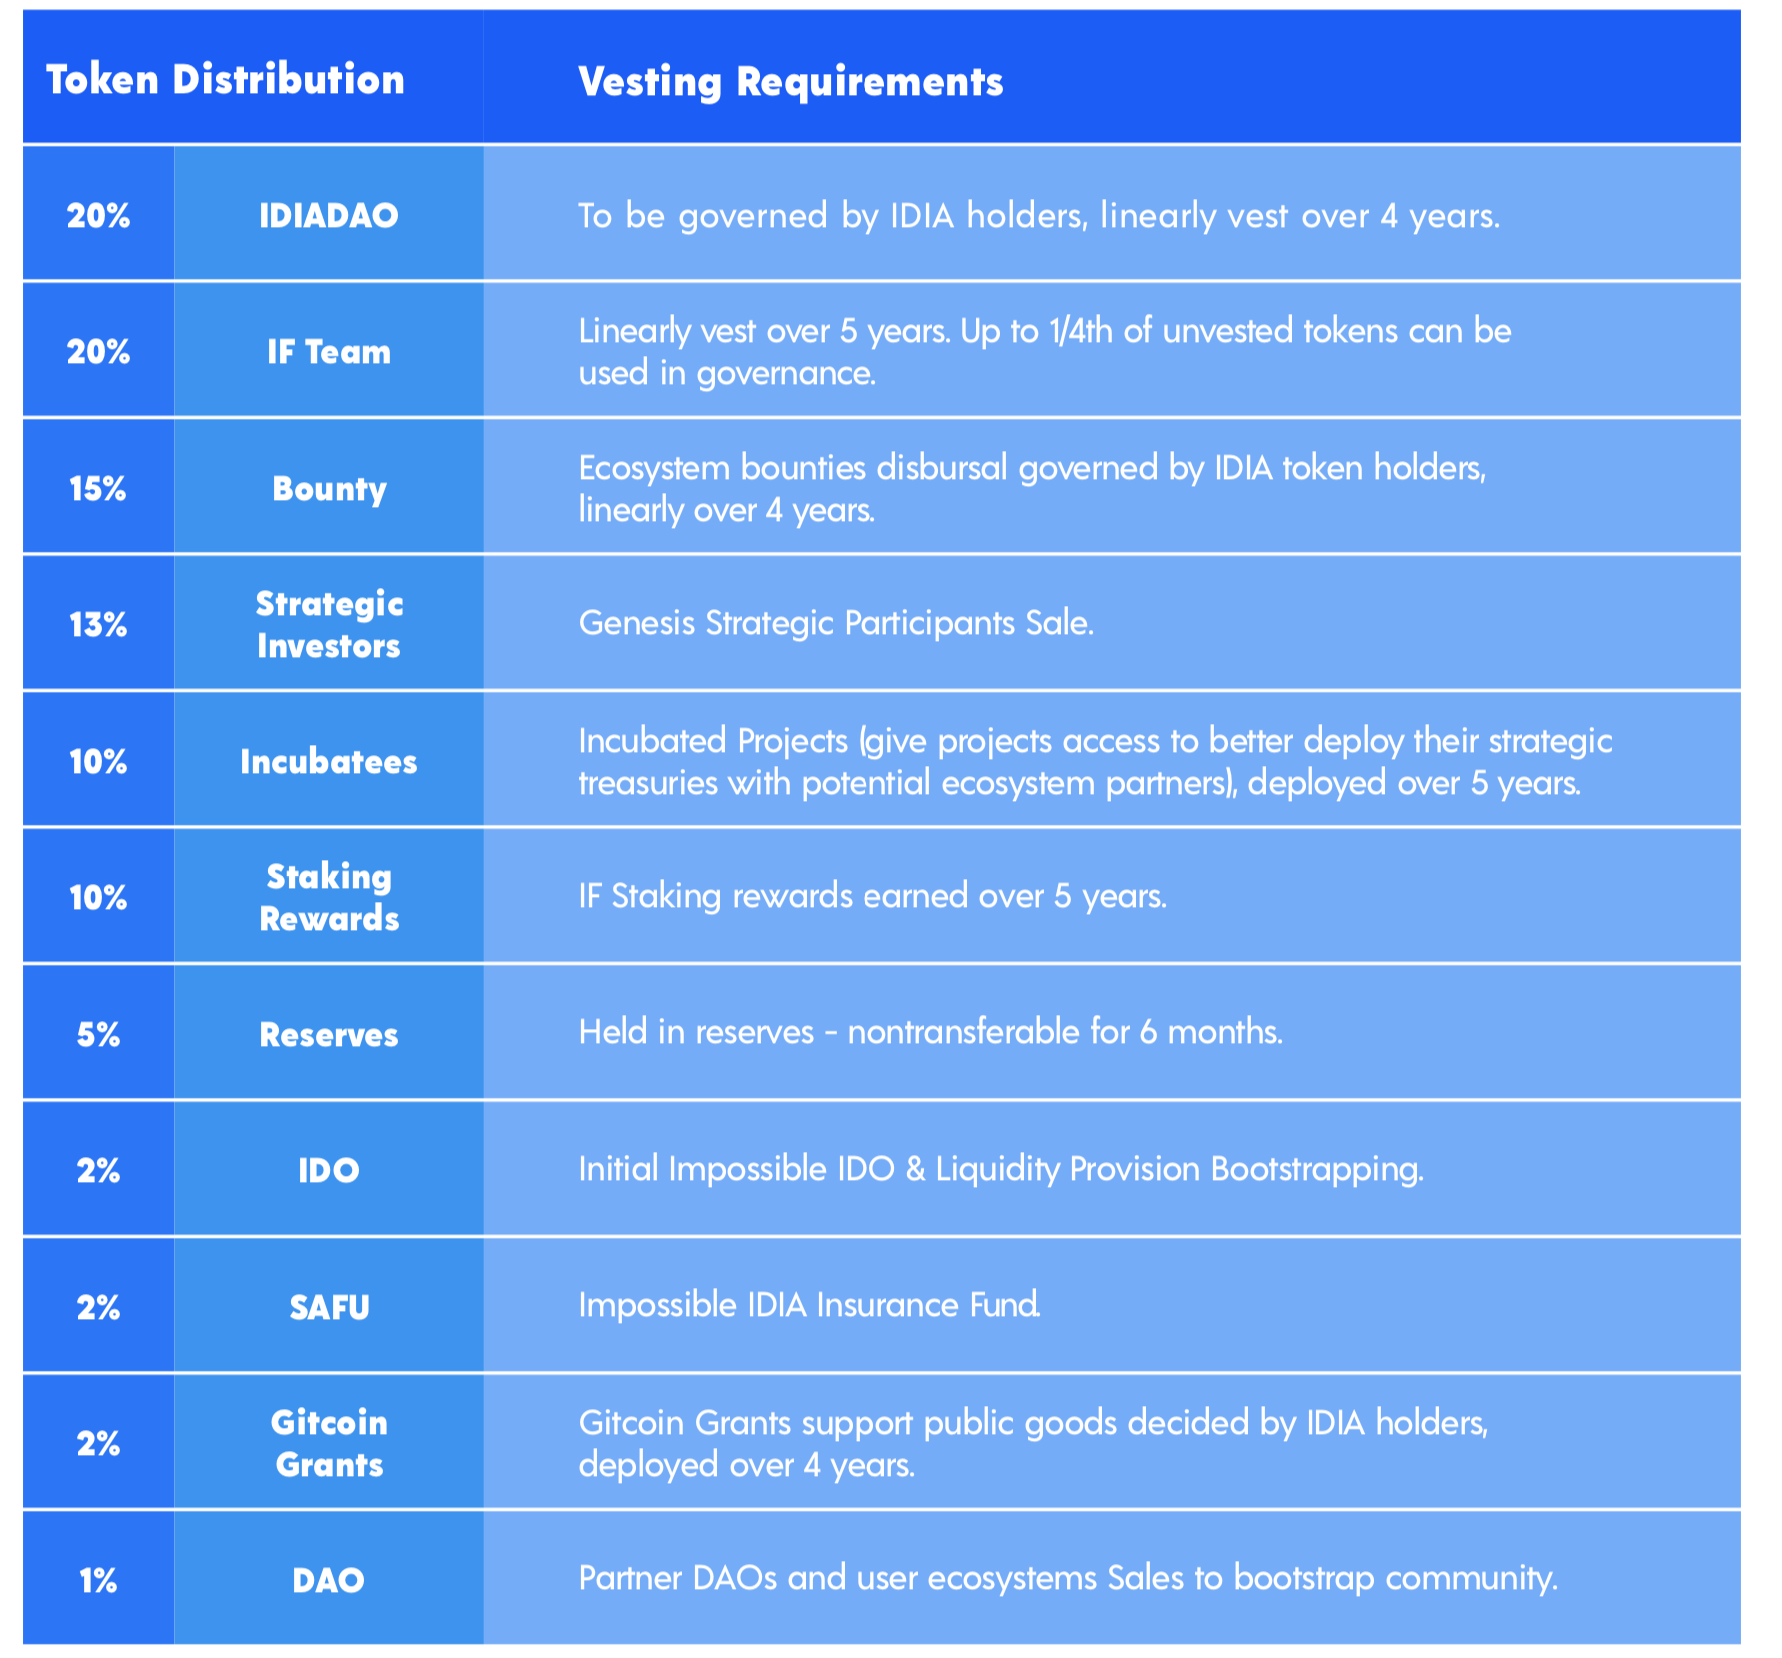Click the Held in reserves description text
1782x1658 pixels.
click(x=931, y=1032)
